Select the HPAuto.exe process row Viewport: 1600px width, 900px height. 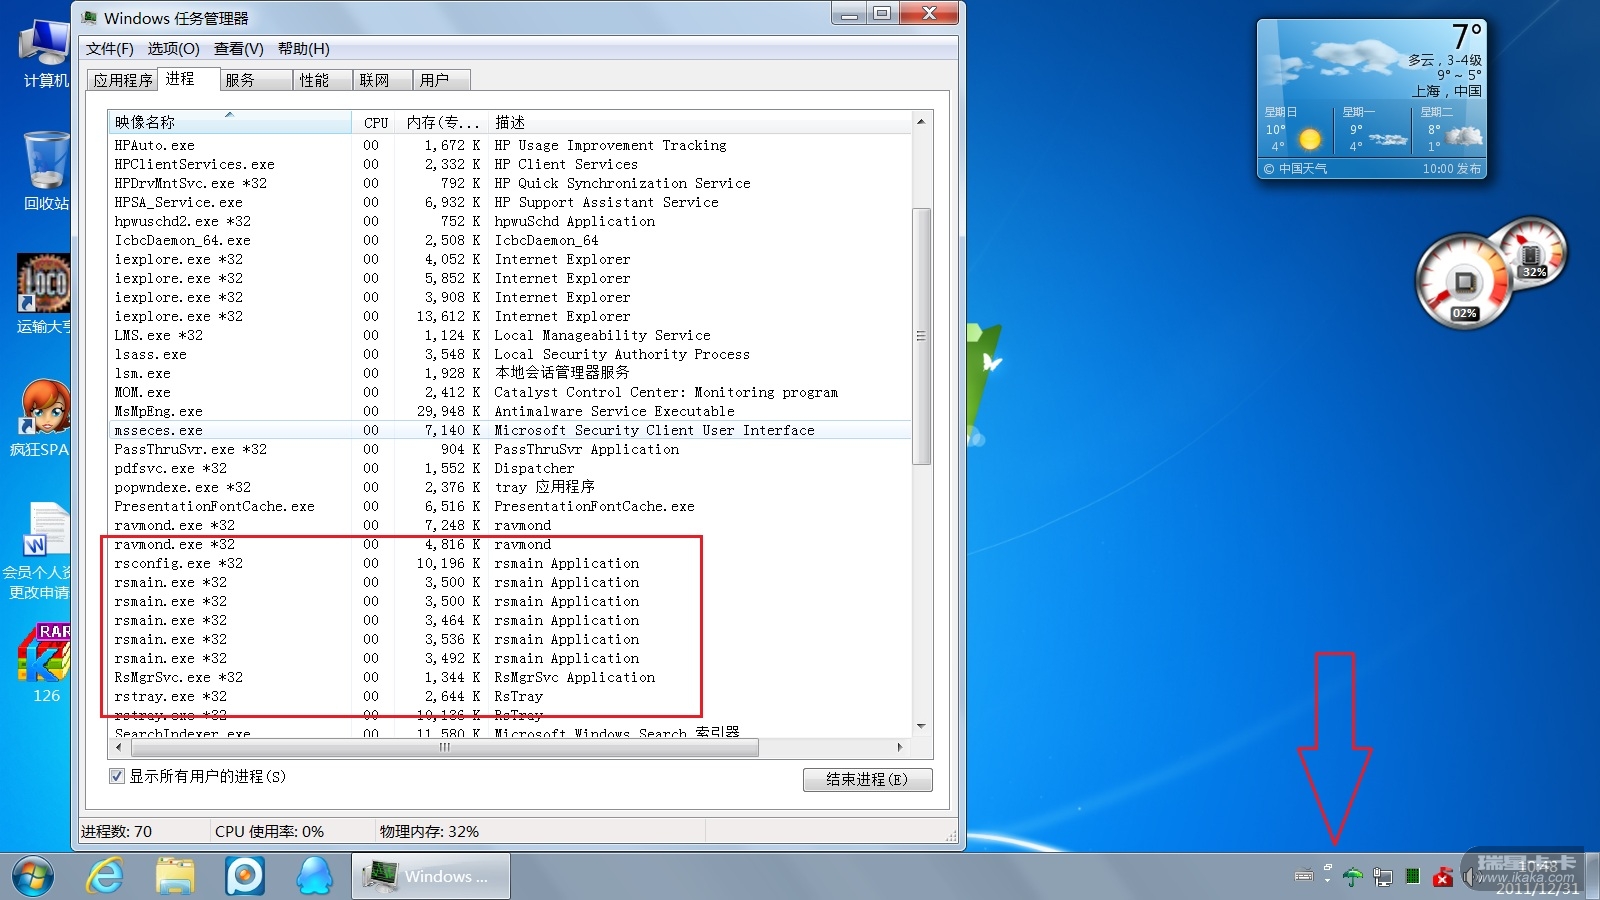pyautogui.click(x=510, y=145)
